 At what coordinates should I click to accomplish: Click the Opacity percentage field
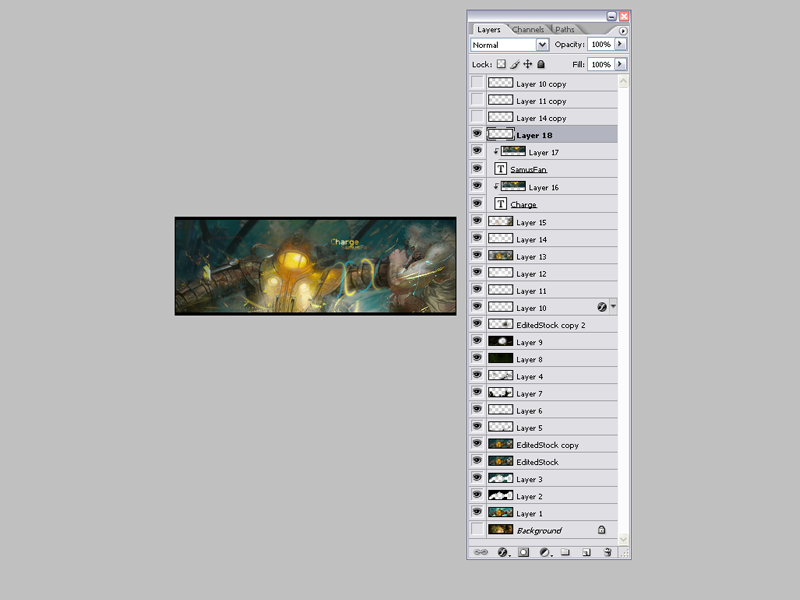point(601,44)
